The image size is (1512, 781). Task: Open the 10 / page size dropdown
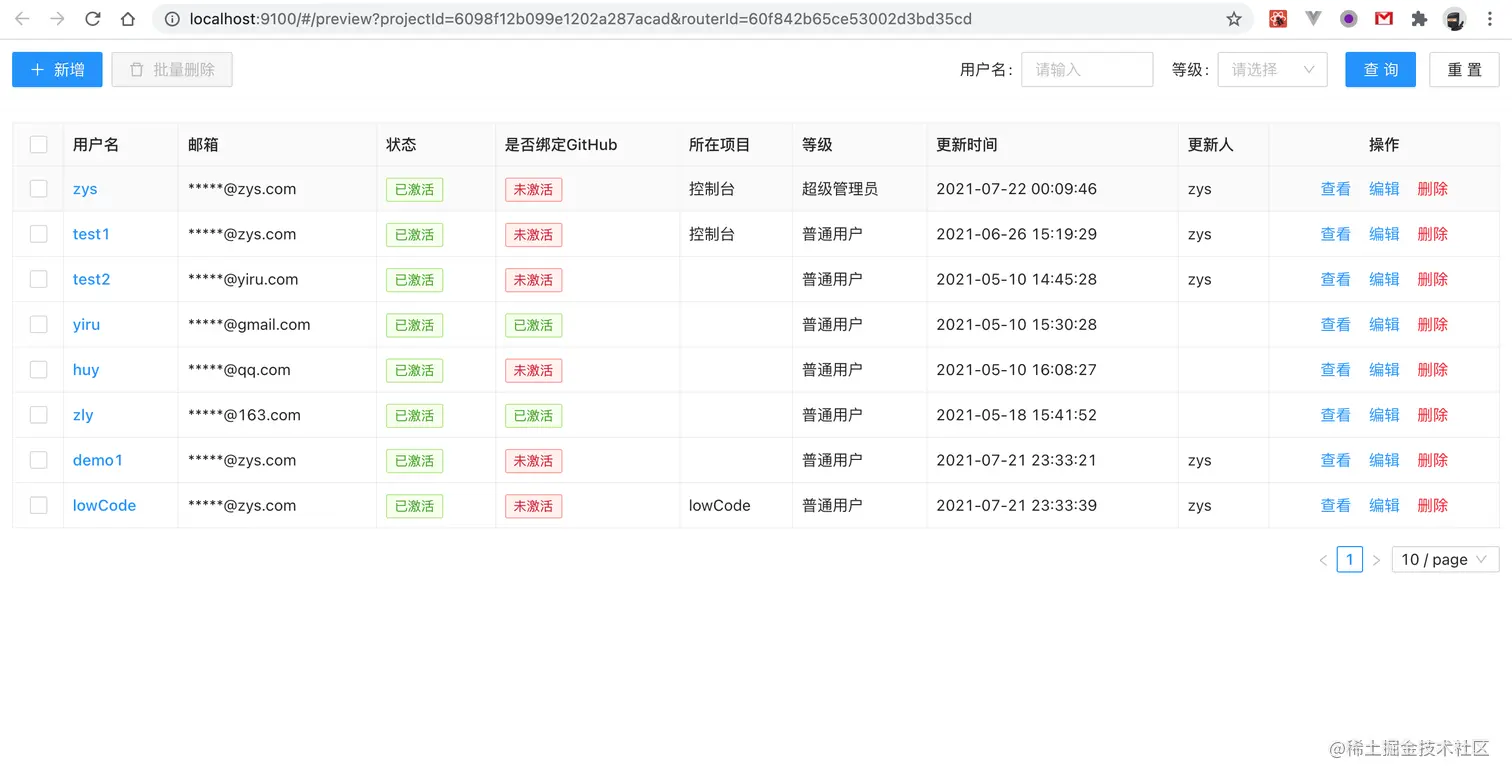(x=1445, y=560)
